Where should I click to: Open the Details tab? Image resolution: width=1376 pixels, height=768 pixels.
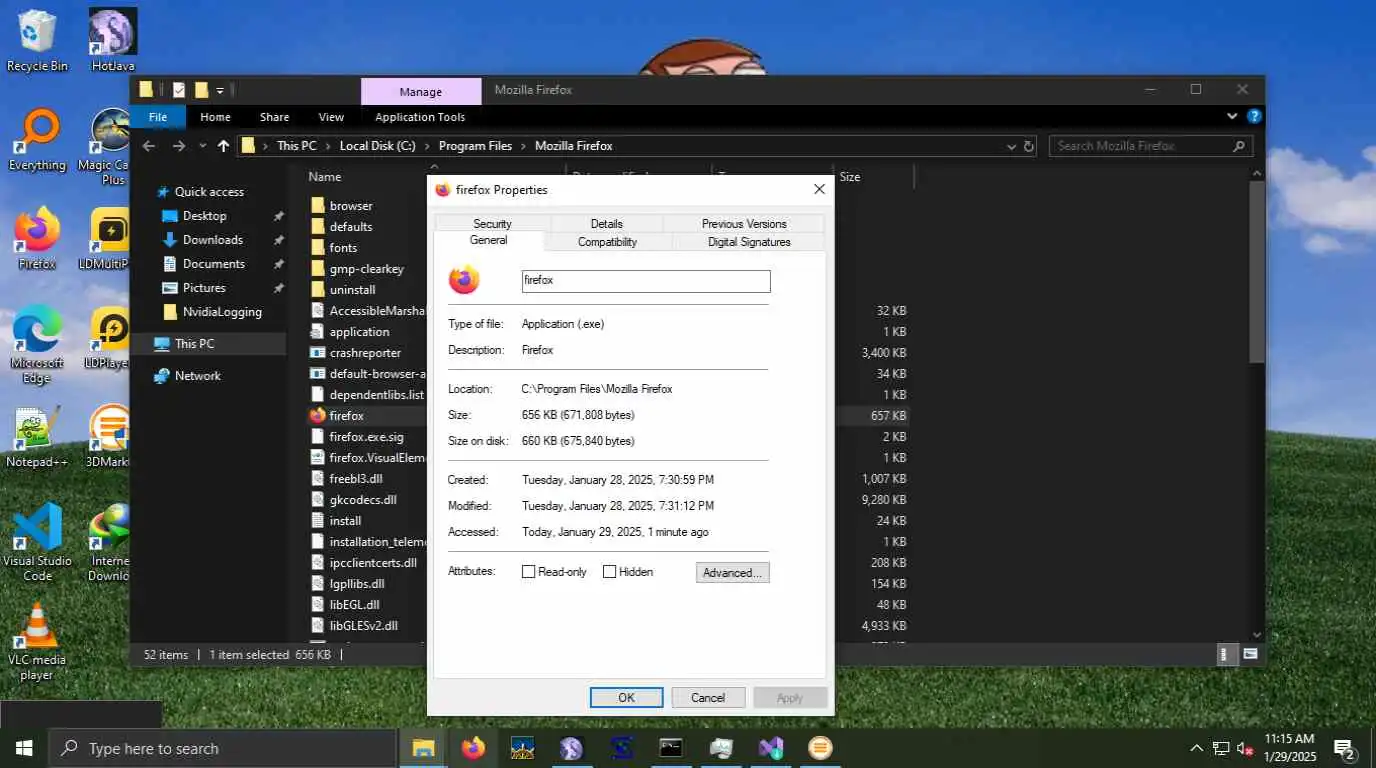[x=606, y=224]
